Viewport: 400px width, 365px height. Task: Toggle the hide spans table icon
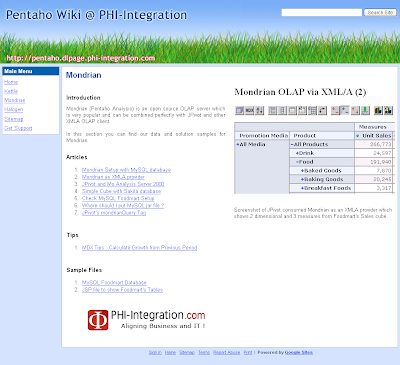tap(283, 110)
